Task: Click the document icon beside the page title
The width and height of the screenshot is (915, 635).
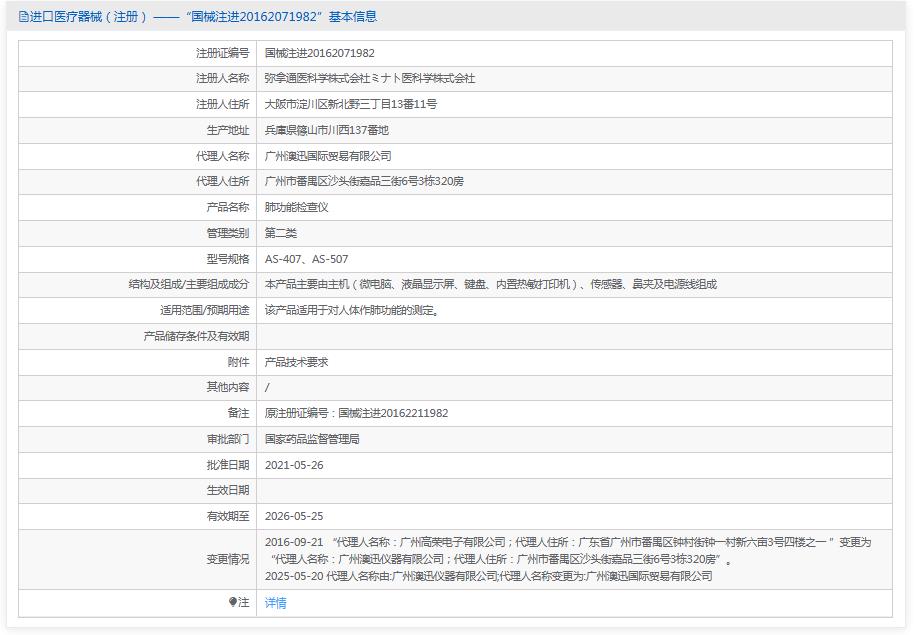Action: tap(24, 17)
